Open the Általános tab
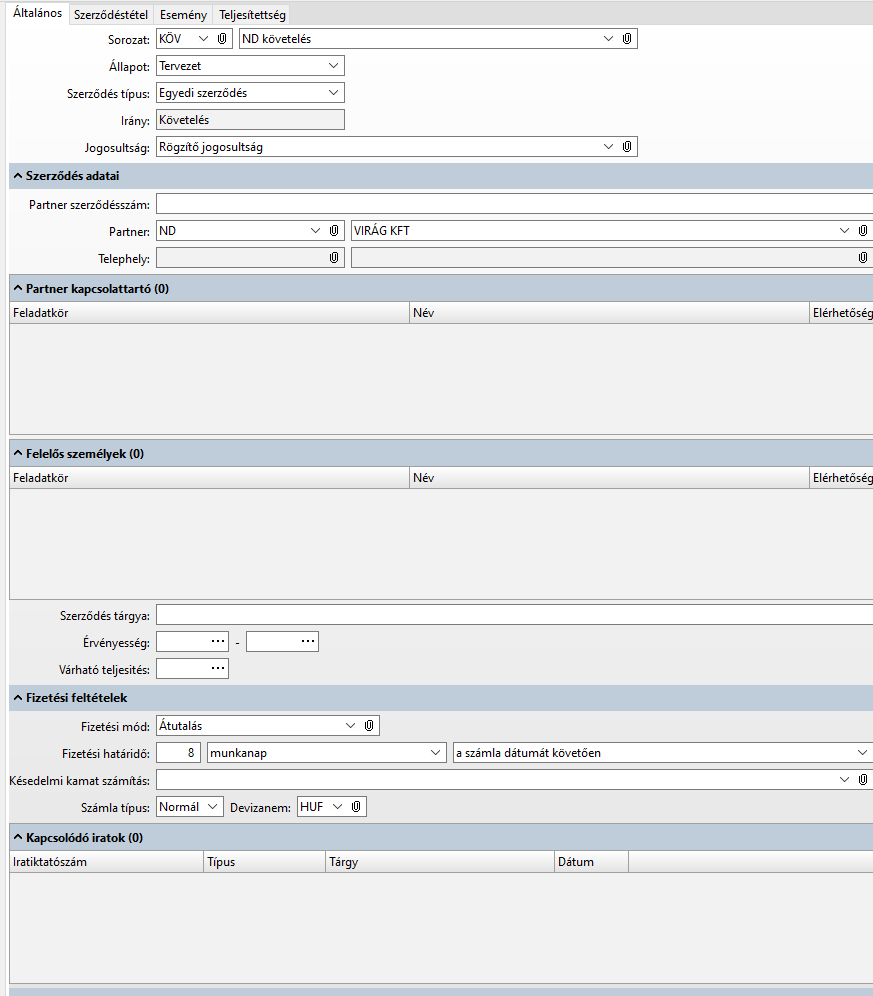 pos(37,13)
